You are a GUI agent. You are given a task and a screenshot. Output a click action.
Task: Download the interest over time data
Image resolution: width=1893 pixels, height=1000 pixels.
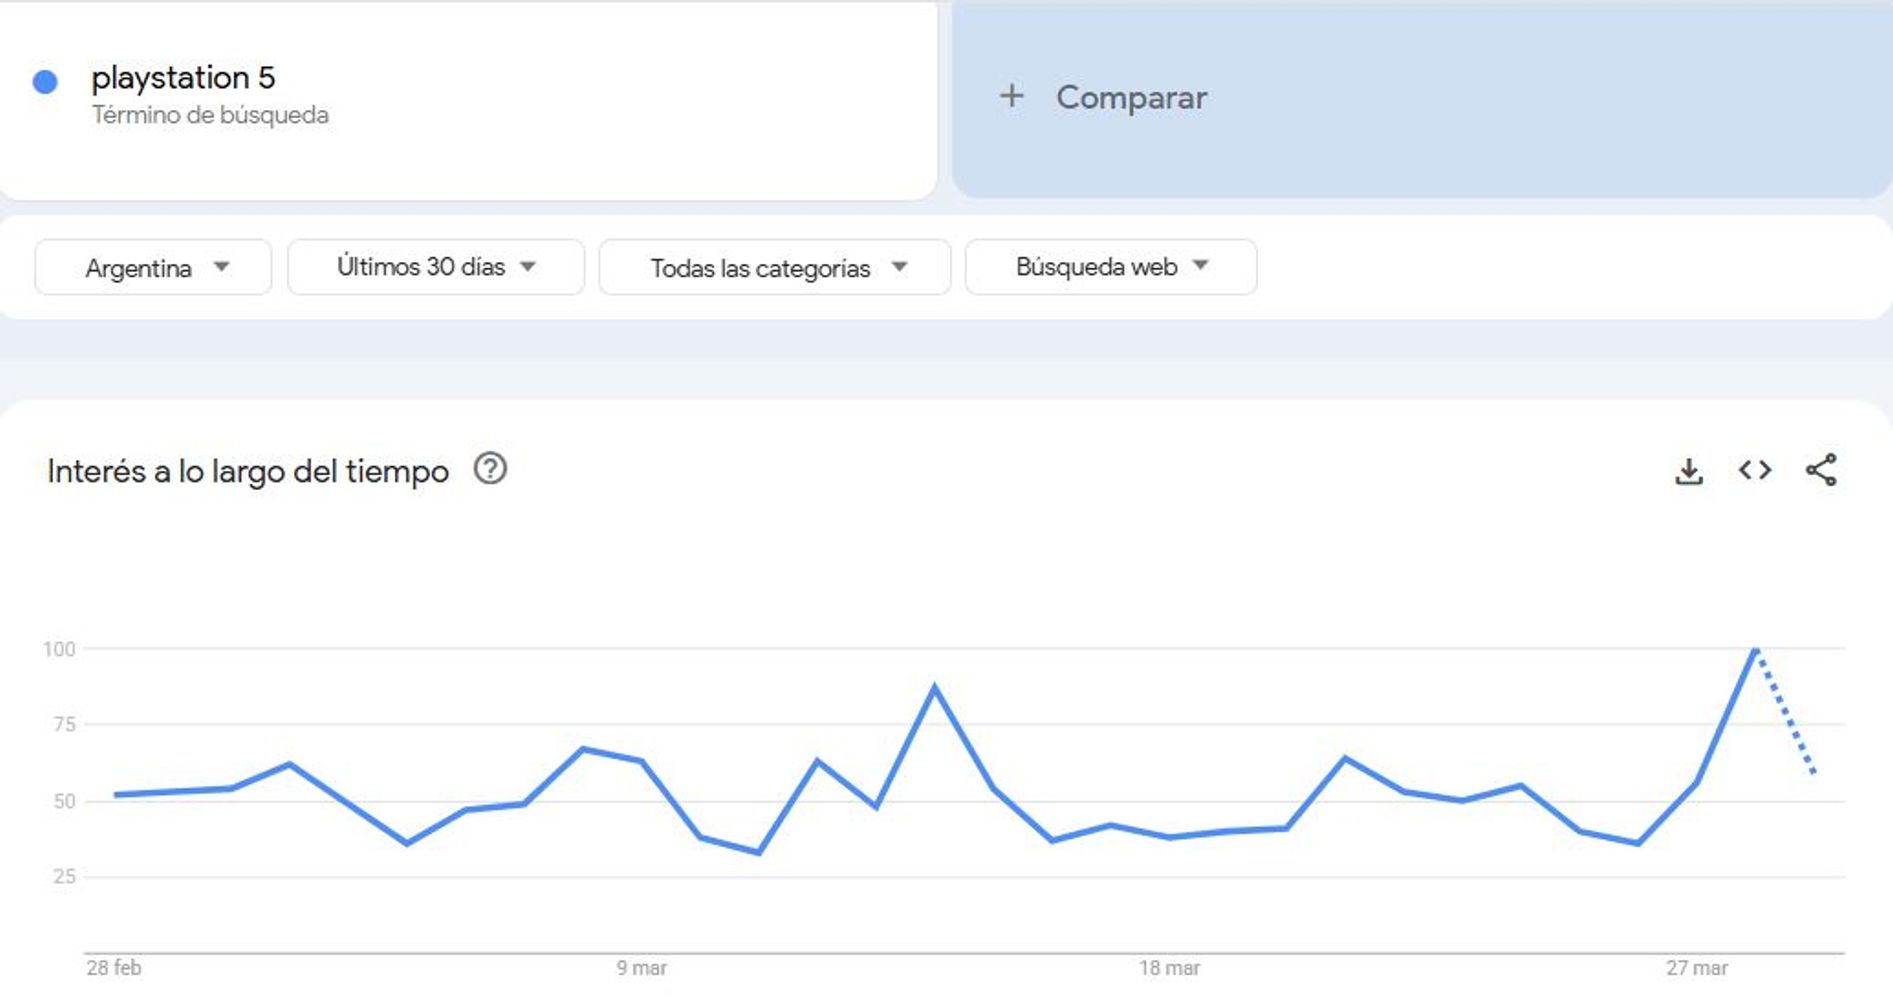coord(1688,471)
